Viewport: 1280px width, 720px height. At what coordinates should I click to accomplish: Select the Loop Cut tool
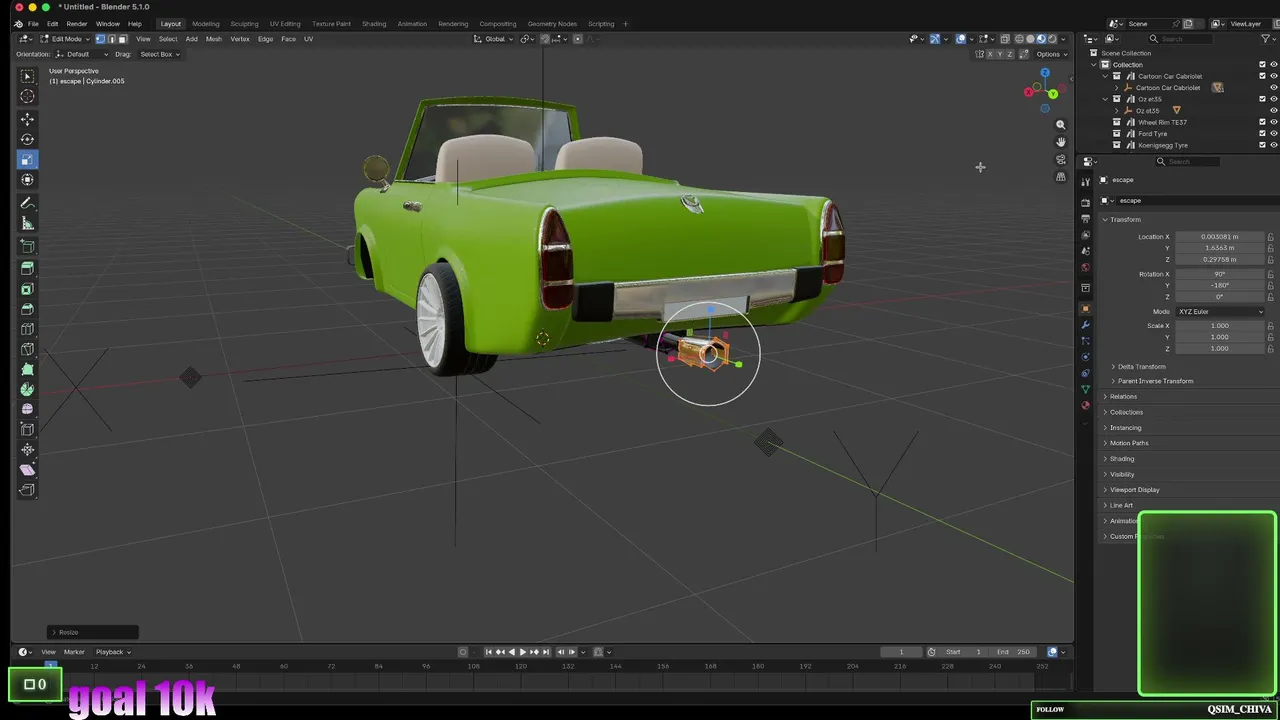27,329
